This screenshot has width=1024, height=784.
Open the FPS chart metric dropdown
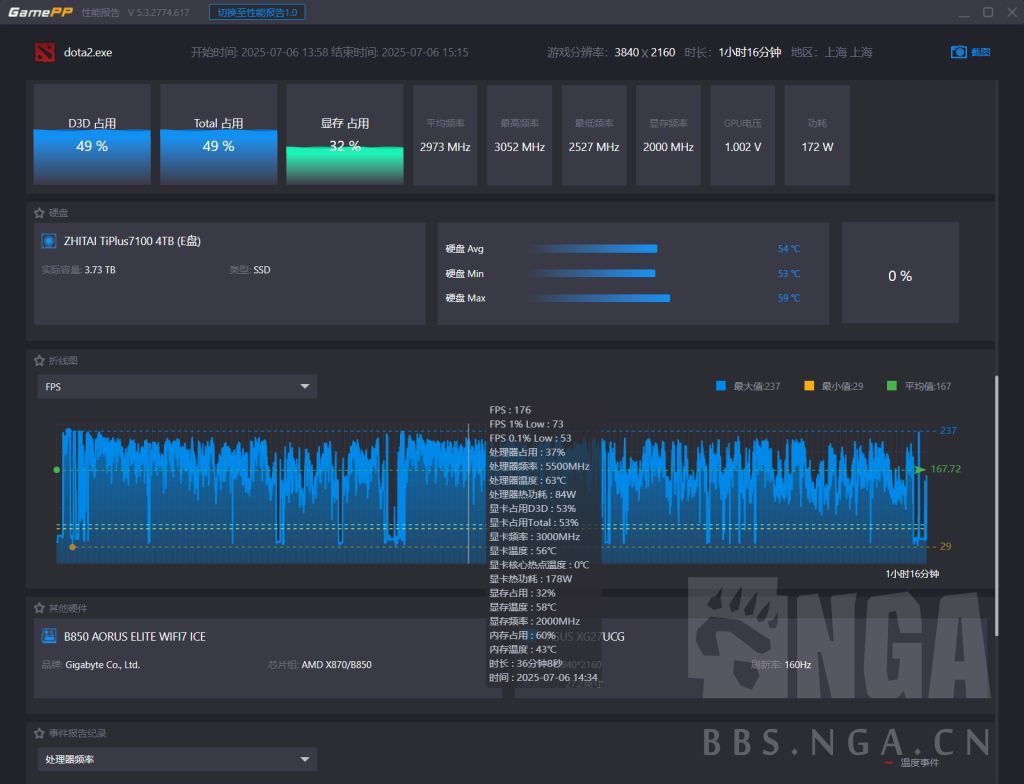pos(177,387)
